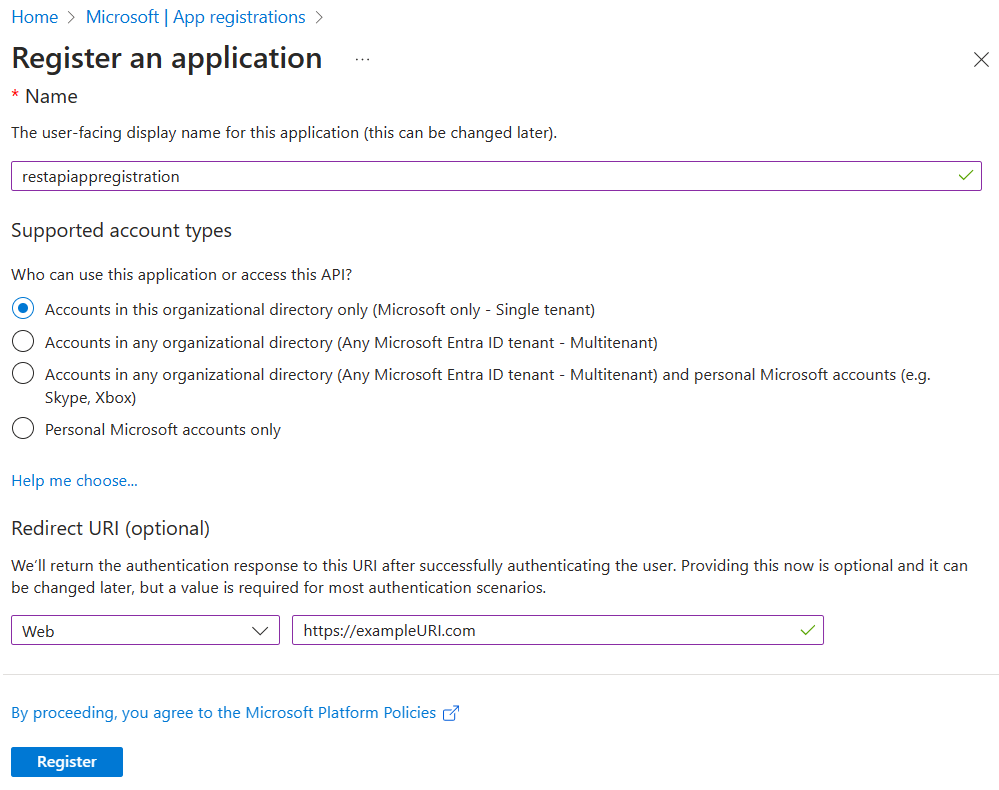Navigate to the Home breadcrumb
Viewport: 999px width, 790px height.
point(34,17)
